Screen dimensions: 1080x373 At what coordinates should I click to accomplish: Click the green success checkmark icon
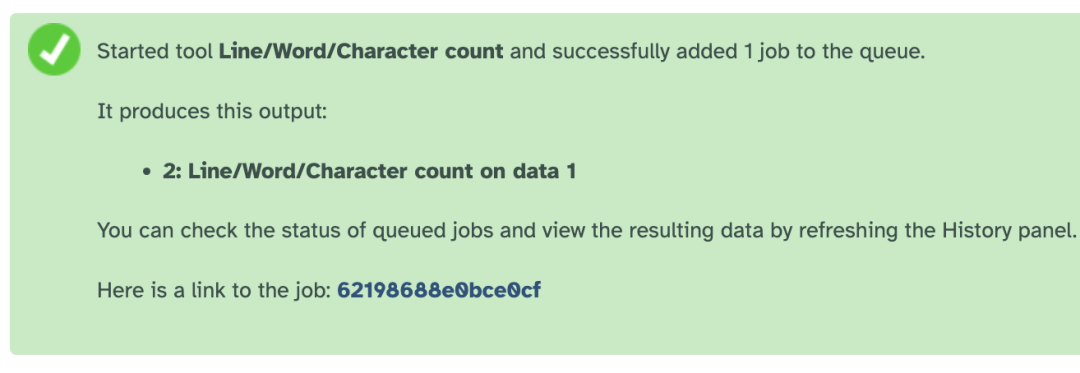[54, 50]
